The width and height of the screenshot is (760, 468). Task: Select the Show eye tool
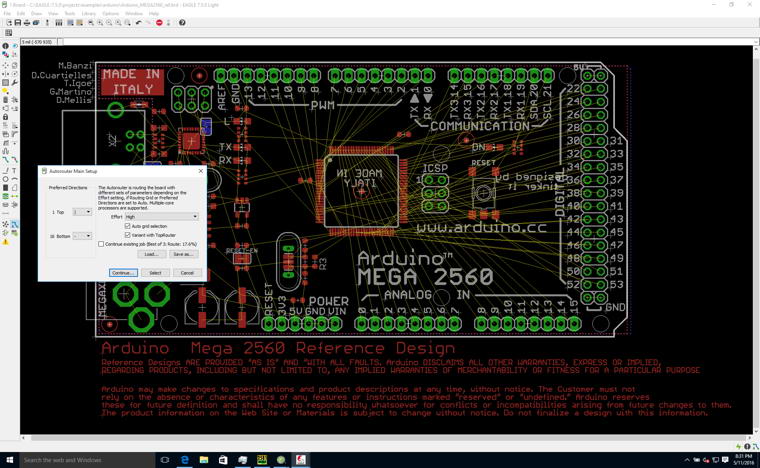click(15, 46)
